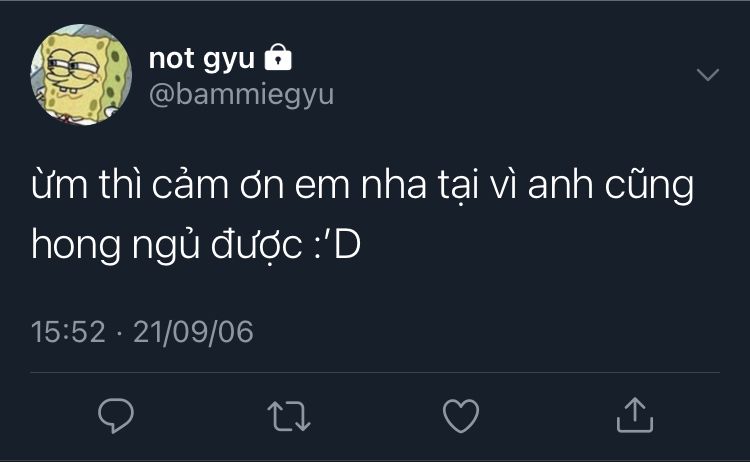
Task: Open the SpongeBob profile avatar
Action: coord(81,74)
